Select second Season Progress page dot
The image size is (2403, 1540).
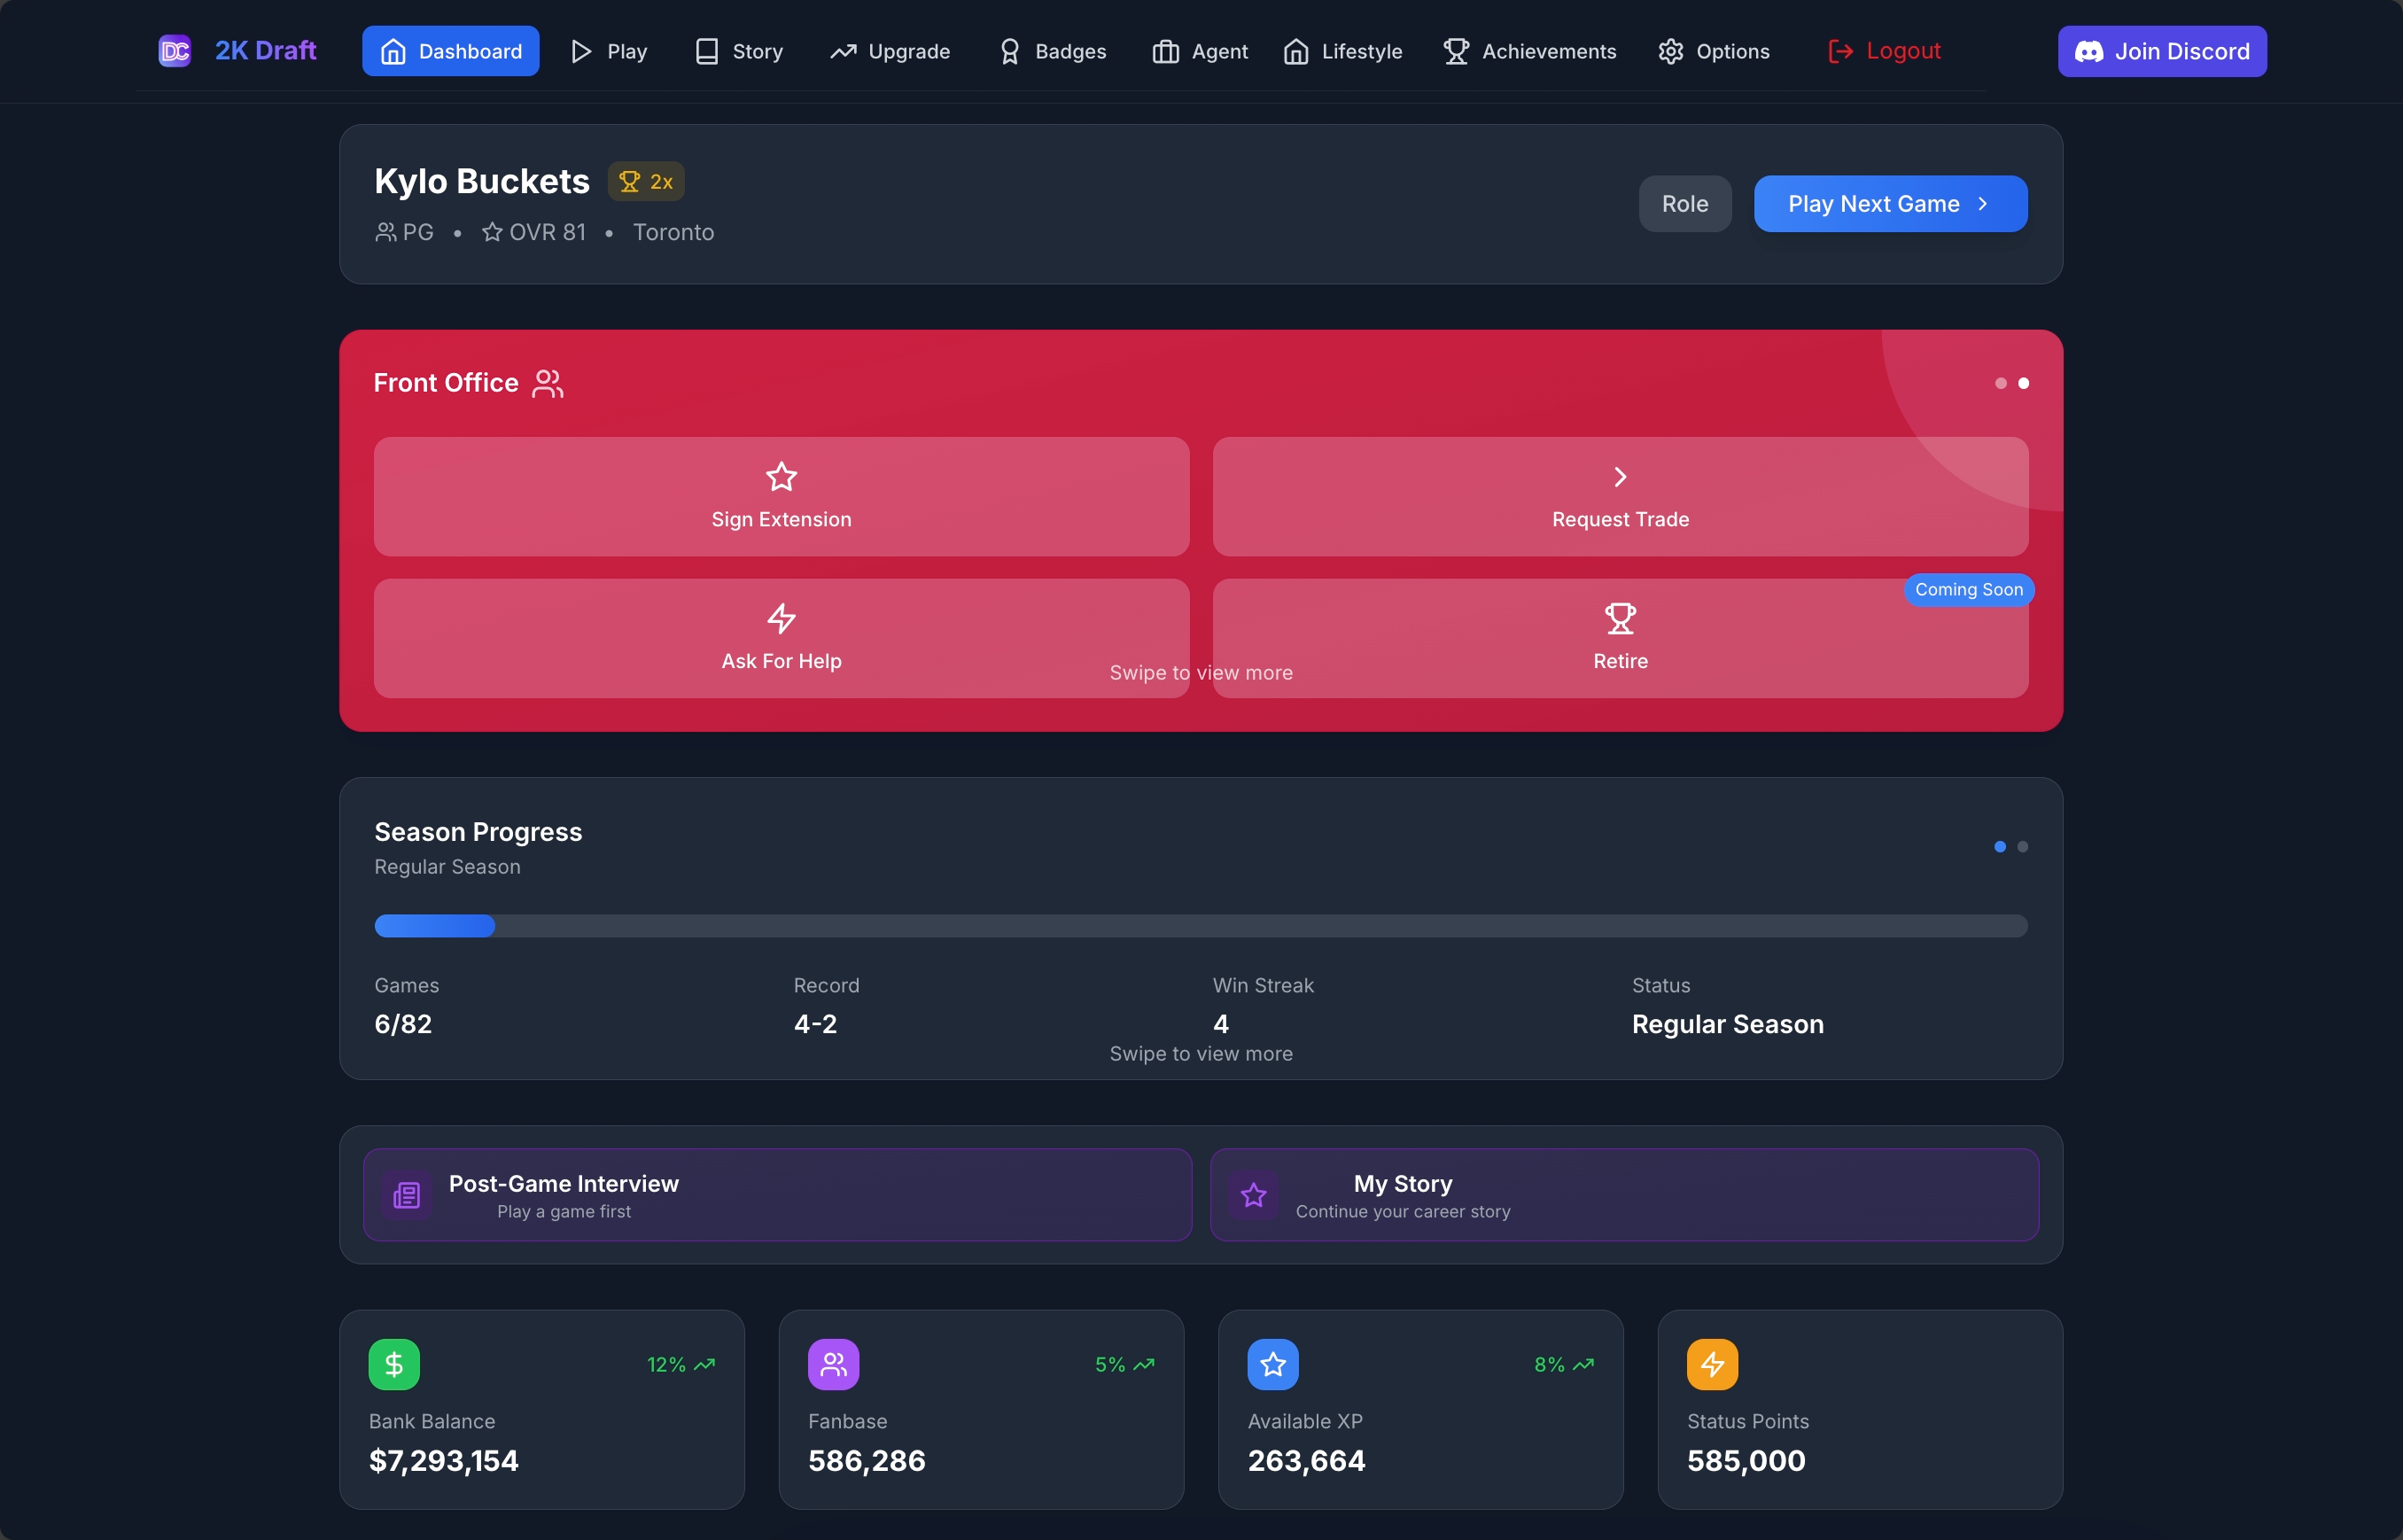2022,847
